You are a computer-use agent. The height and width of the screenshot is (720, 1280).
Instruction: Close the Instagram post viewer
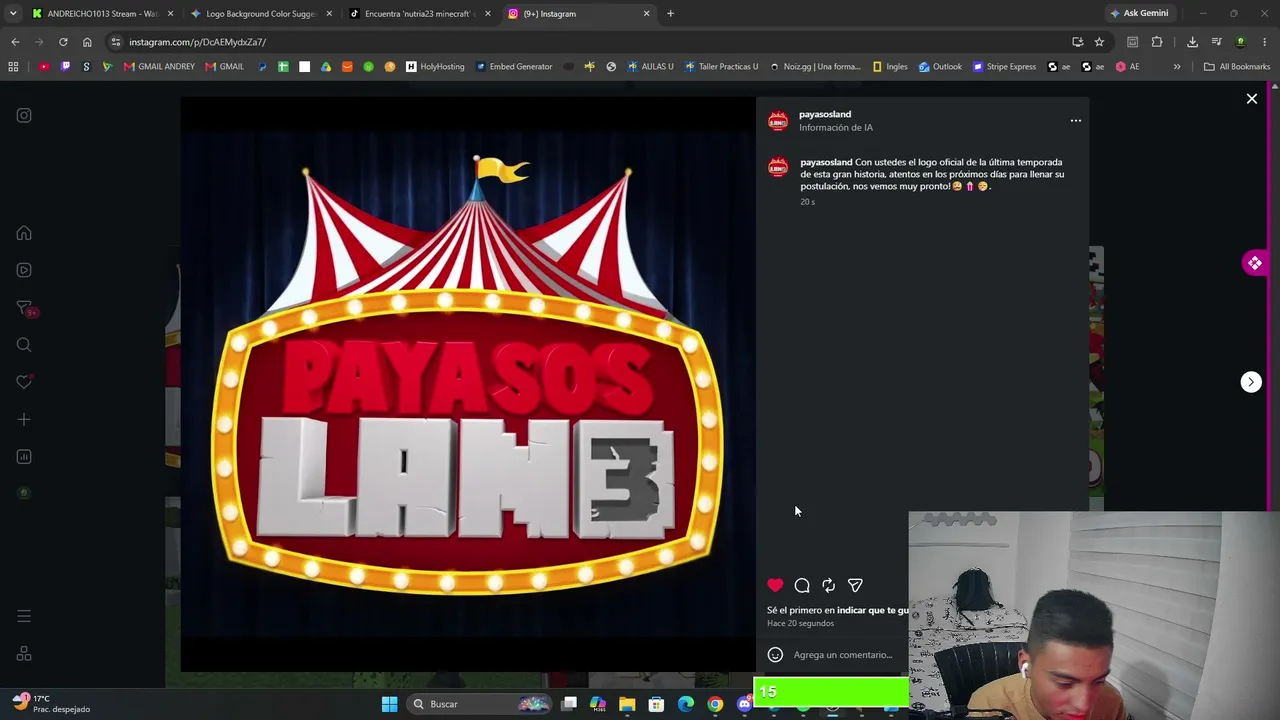coord(1251,99)
